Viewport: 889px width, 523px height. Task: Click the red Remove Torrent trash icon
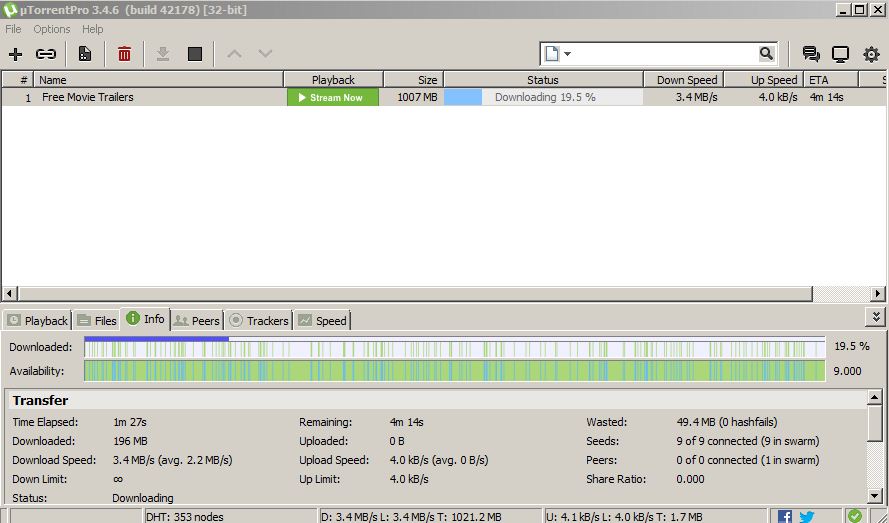click(124, 54)
